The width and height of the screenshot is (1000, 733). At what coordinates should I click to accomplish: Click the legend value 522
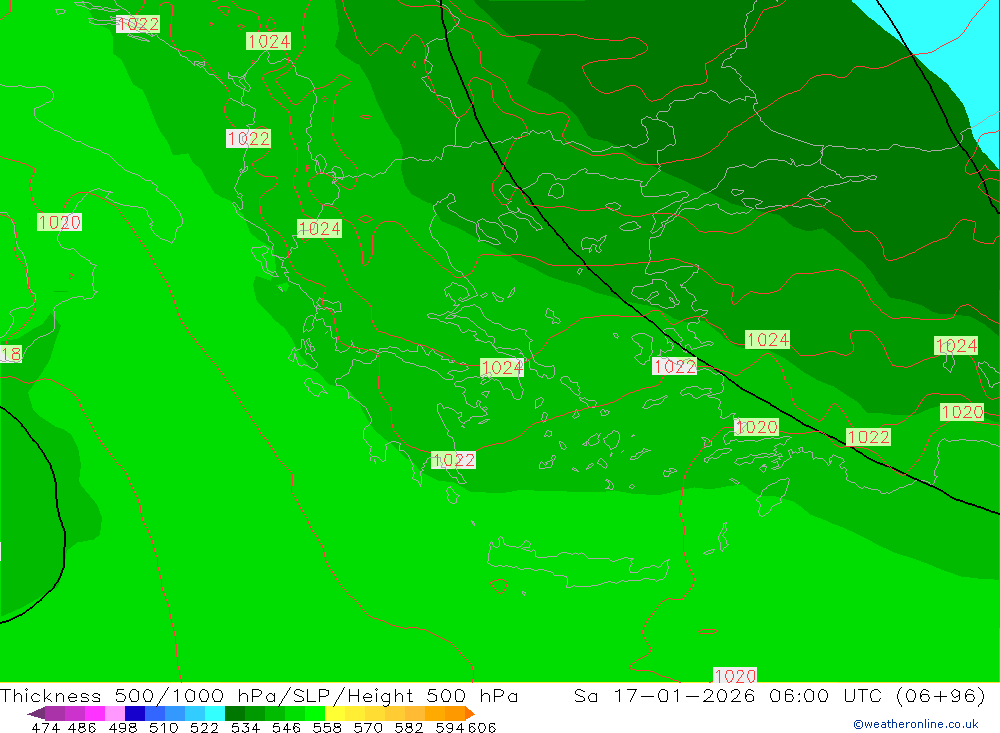tap(205, 727)
